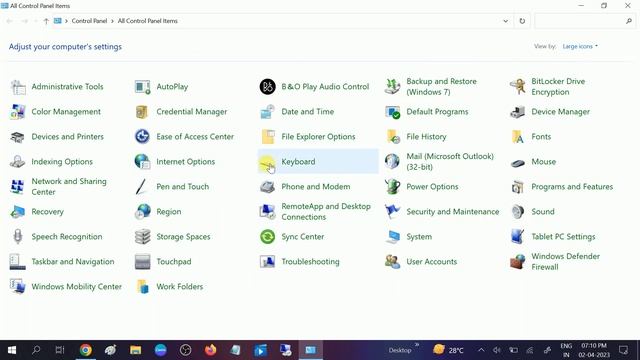Open the File Explorer Options icon
The image size is (640, 360).
point(267,137)
